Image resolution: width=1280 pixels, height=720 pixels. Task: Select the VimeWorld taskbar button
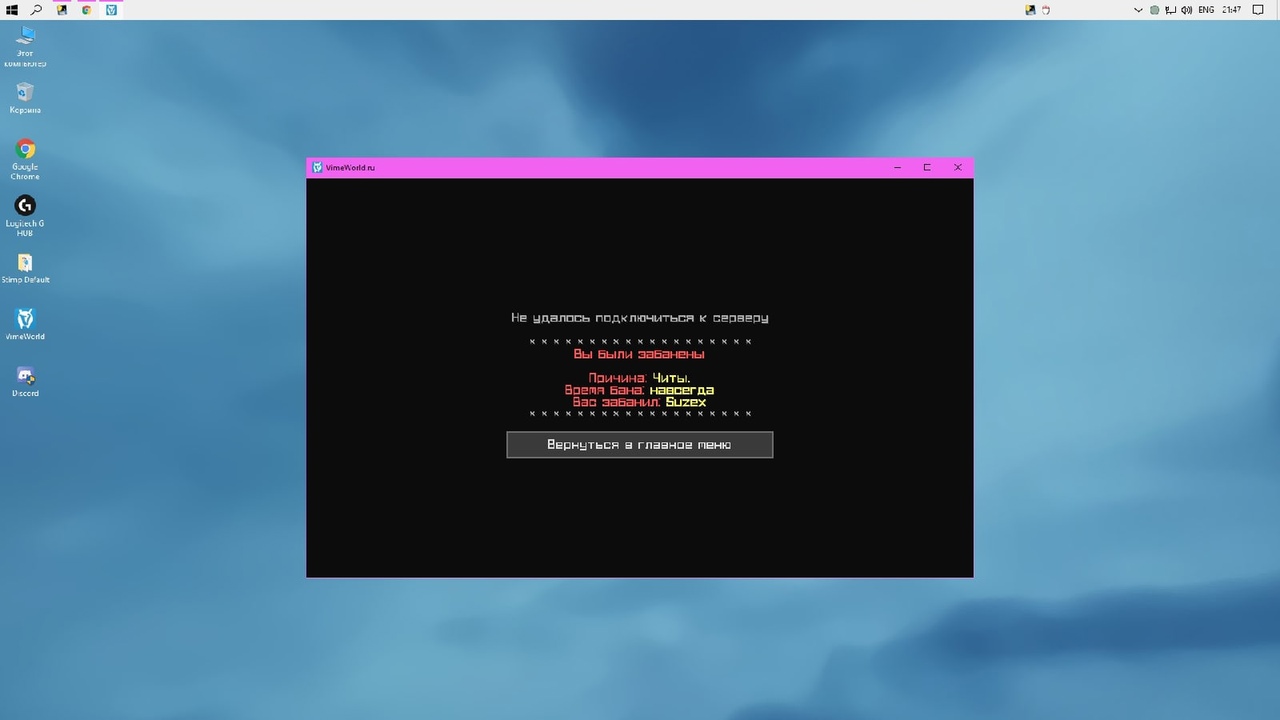(111, 10)
